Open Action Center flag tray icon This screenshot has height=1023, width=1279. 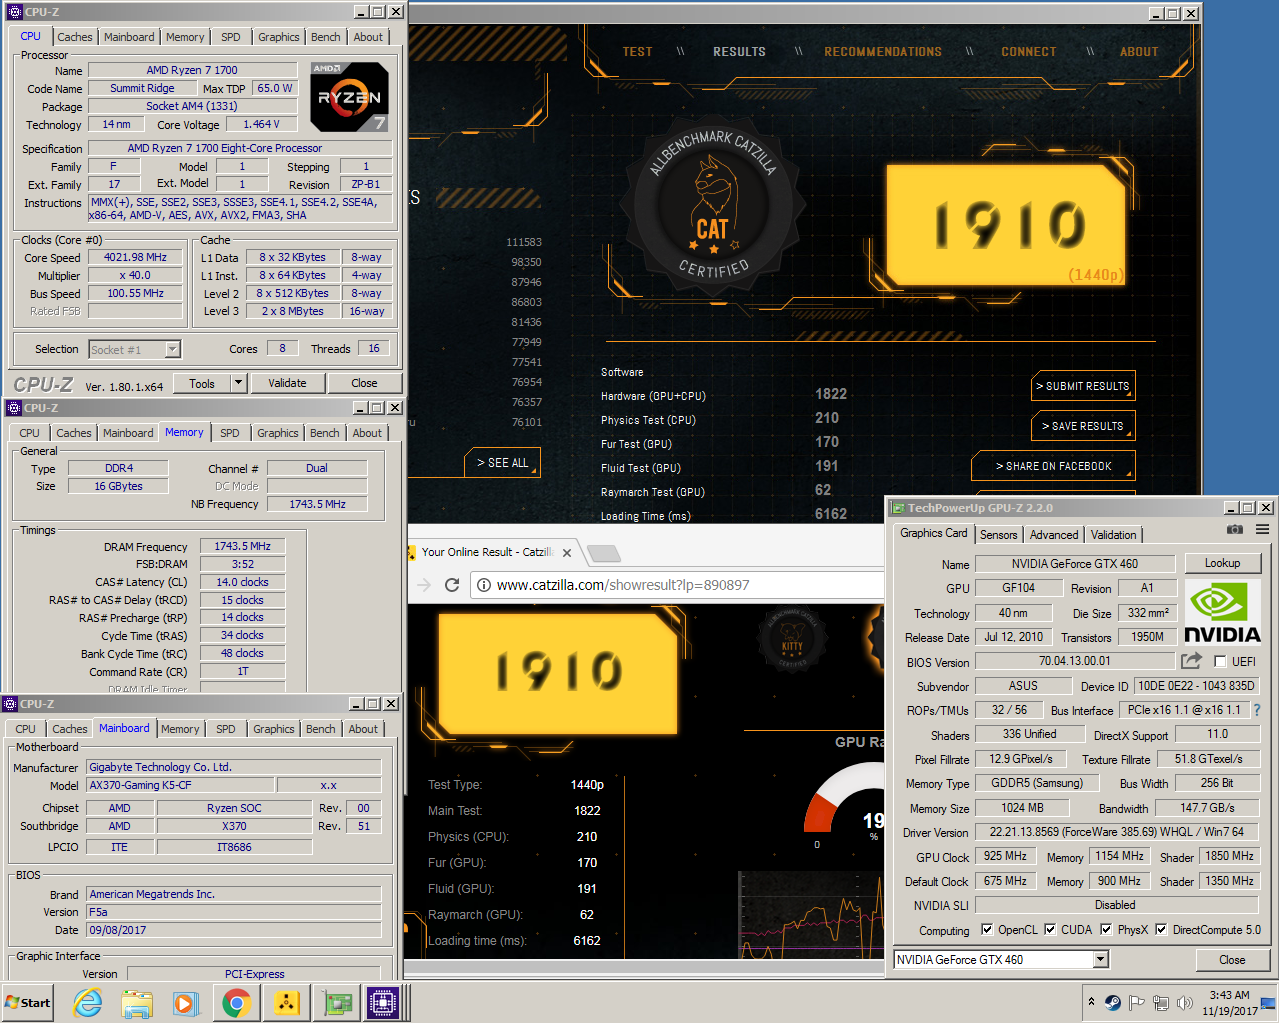coord(1136,1002)
